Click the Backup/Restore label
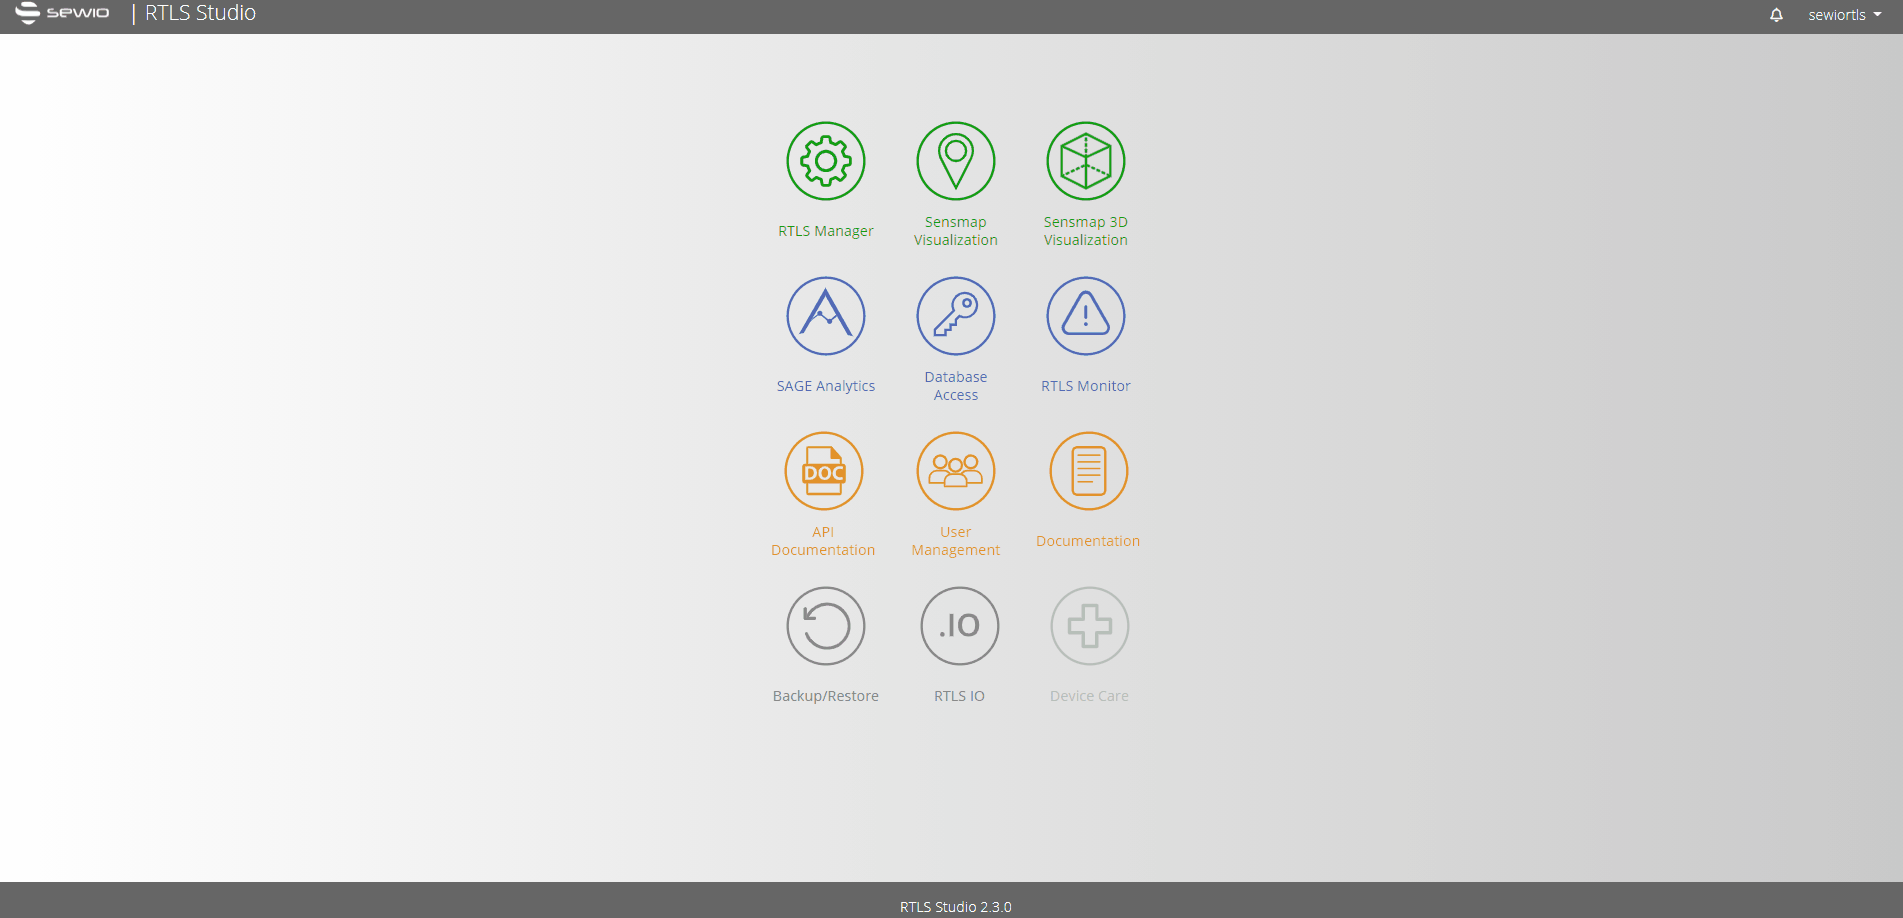The width and height of the screenshot is (1903, 918). (x=826, y=696)
